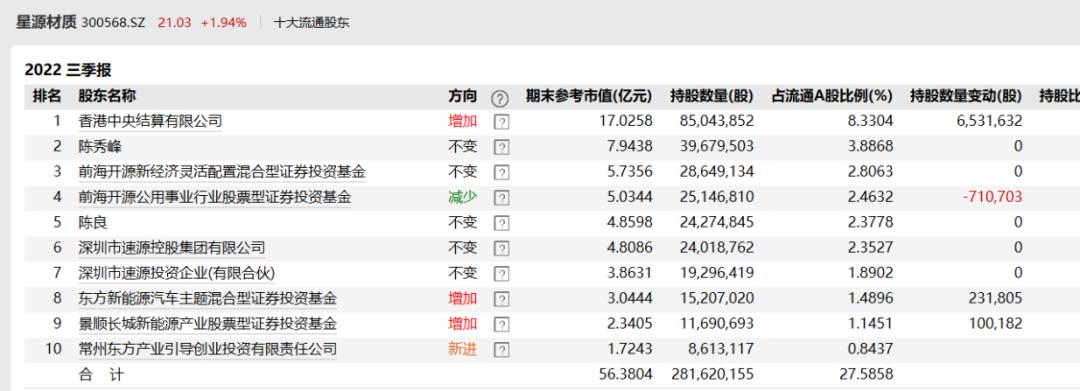This screenshot has width=1080, height=391.
Task: Click the 持股数量(股) column header
Action: [712, 96]
